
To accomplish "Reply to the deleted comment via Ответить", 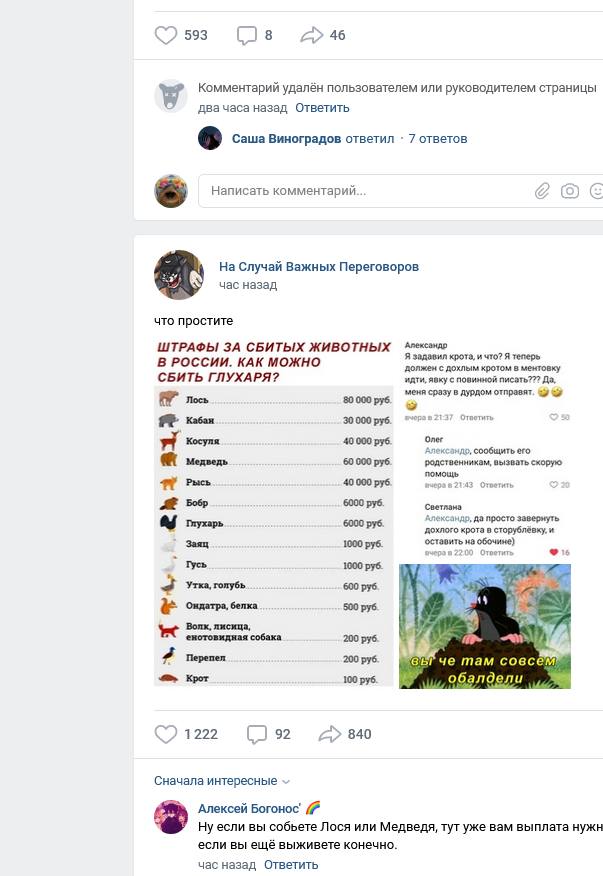I will click(322, 108).
